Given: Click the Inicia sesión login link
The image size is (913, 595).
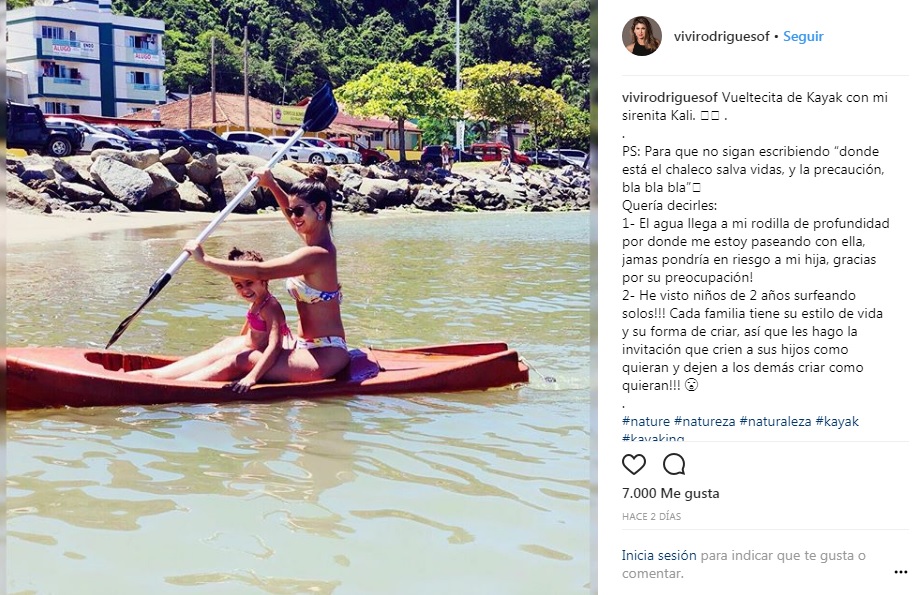Looking at the screenshot, I should [659, 555].
